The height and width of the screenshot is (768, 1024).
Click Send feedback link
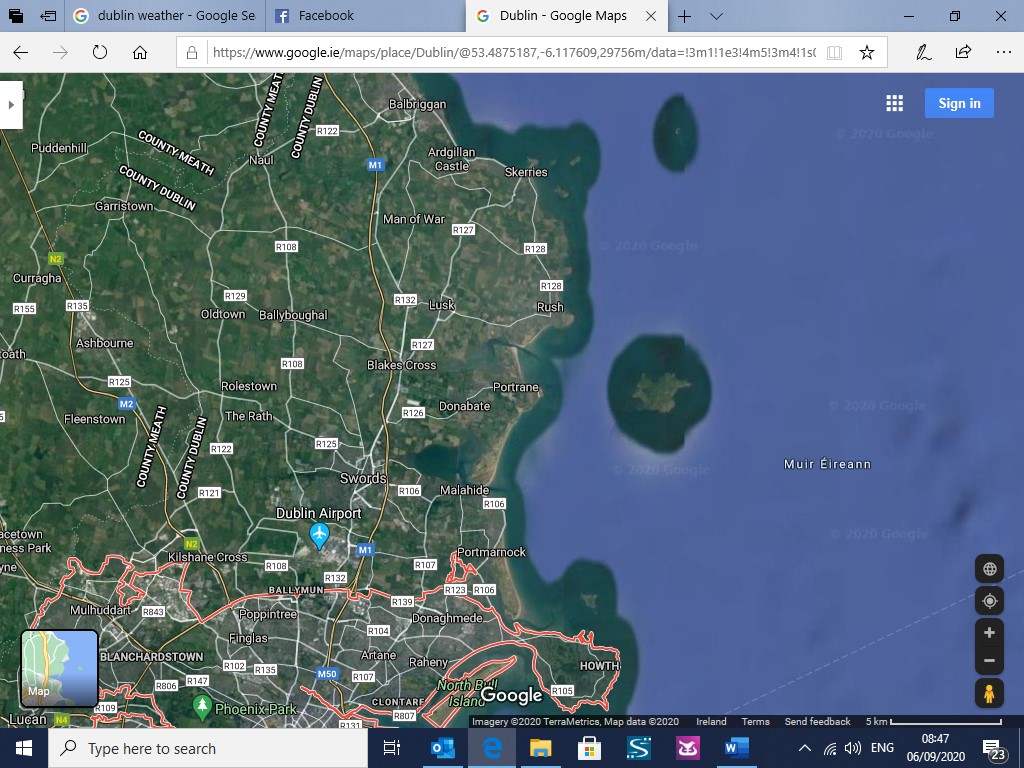point(817,722)
